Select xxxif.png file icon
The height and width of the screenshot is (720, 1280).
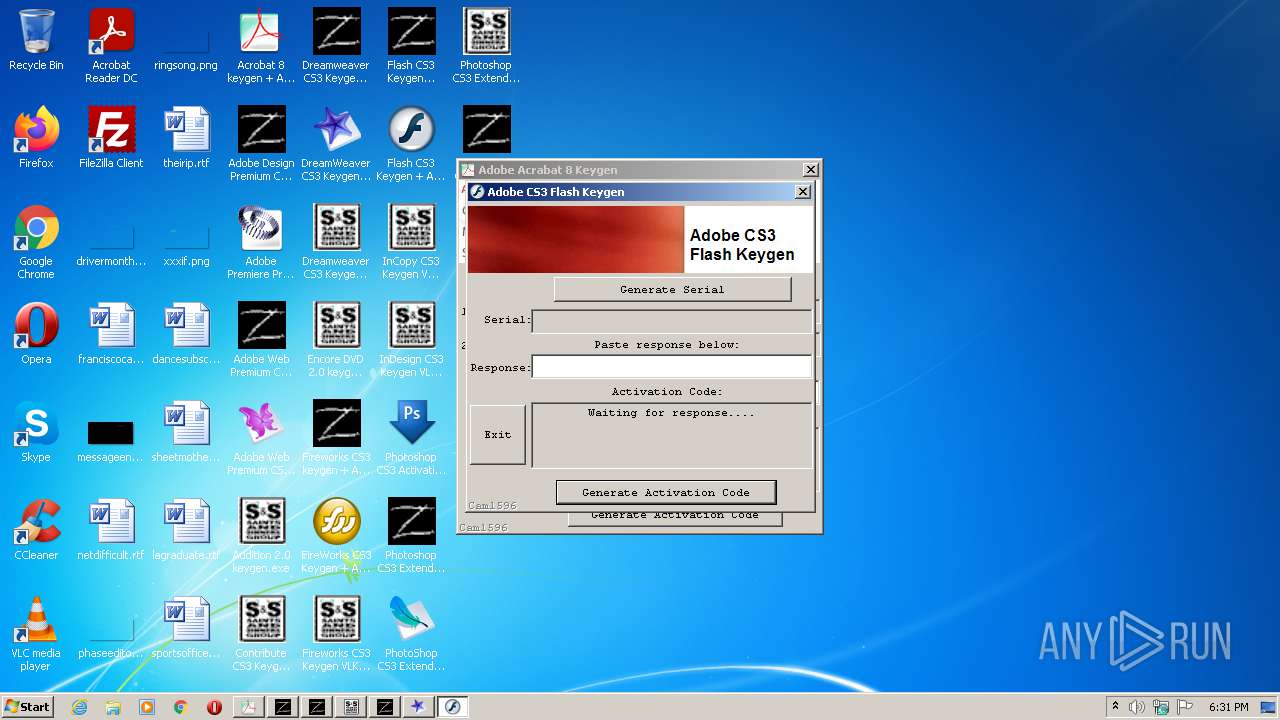(x=186, y=242)
